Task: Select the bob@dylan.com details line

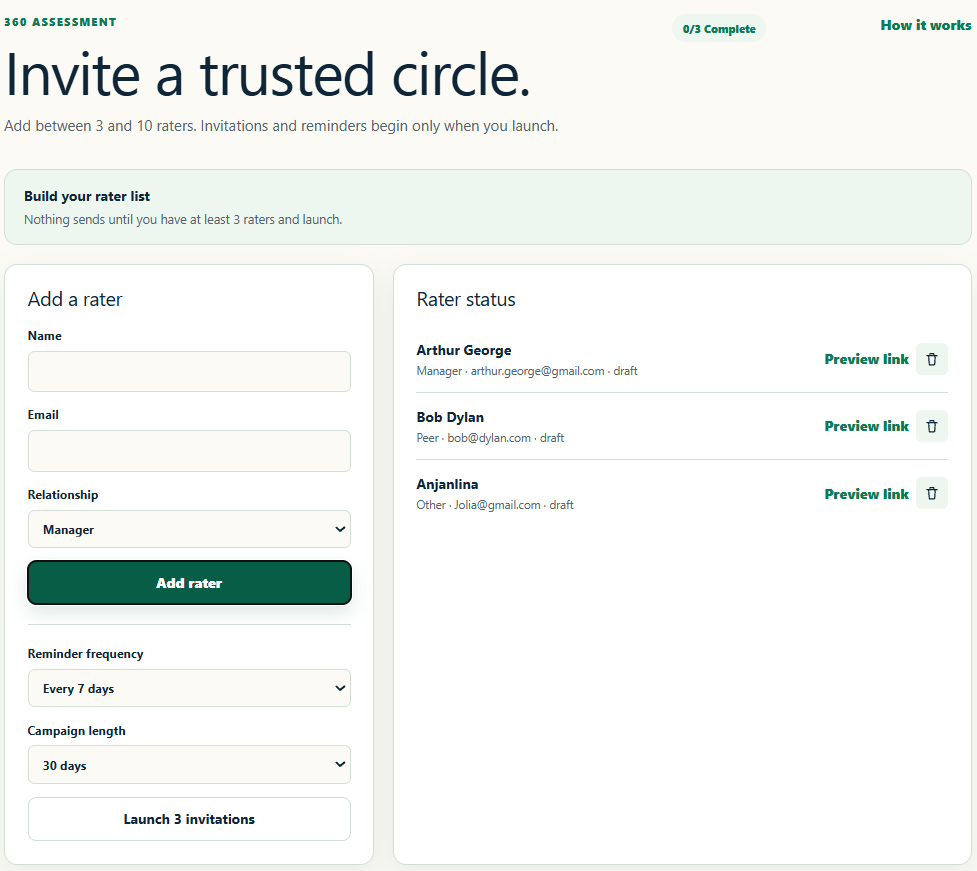Action: point(490,438)
